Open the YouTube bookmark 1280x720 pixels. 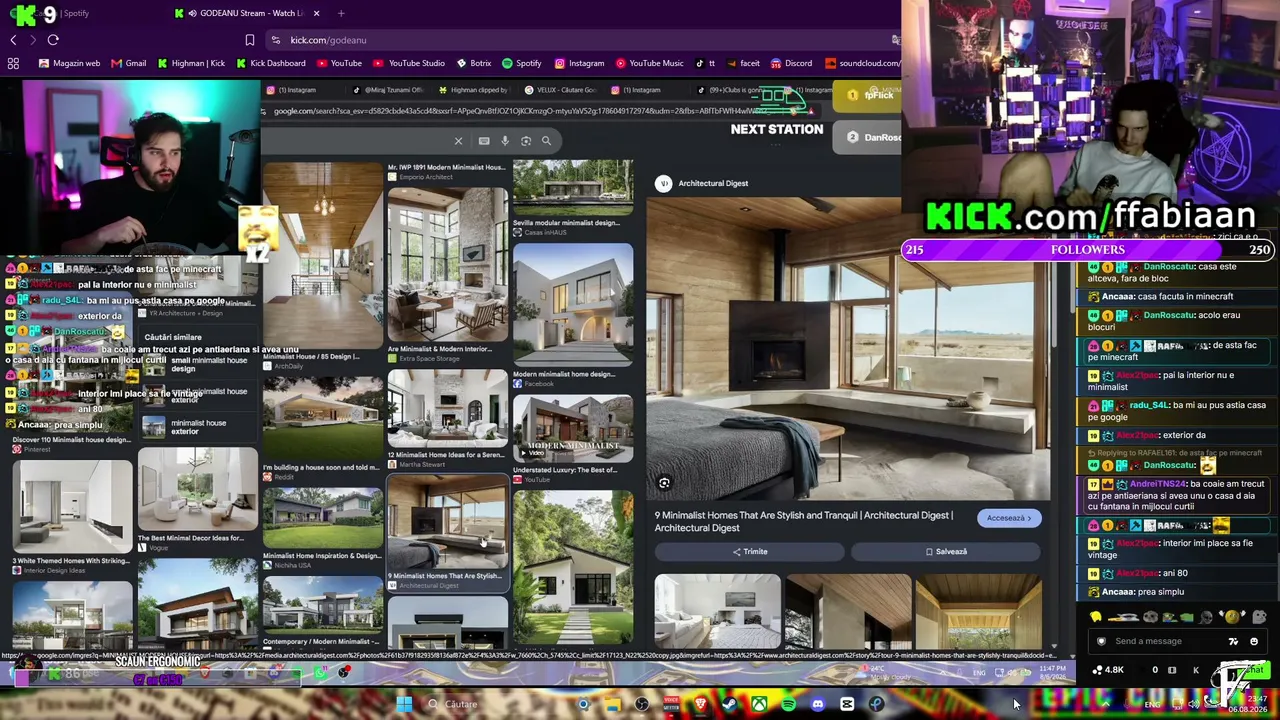(x=339, y=63)
